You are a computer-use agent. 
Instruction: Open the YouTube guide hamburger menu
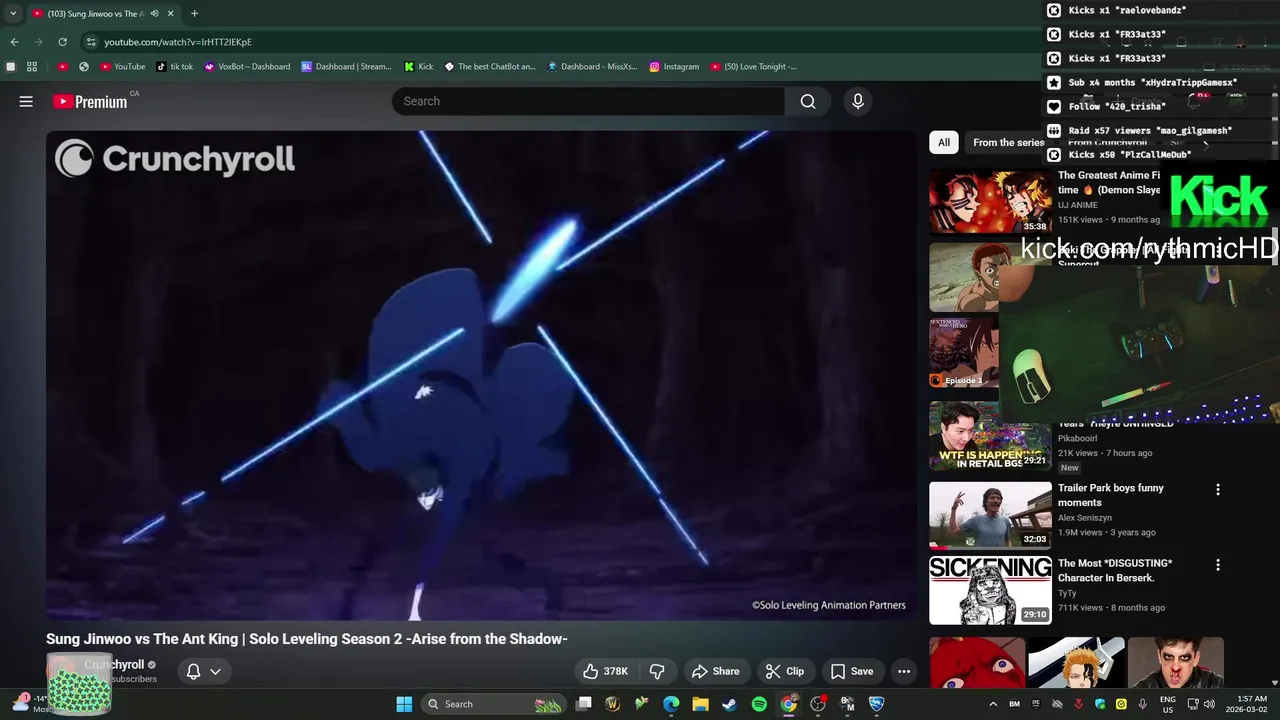coord(26,101)
